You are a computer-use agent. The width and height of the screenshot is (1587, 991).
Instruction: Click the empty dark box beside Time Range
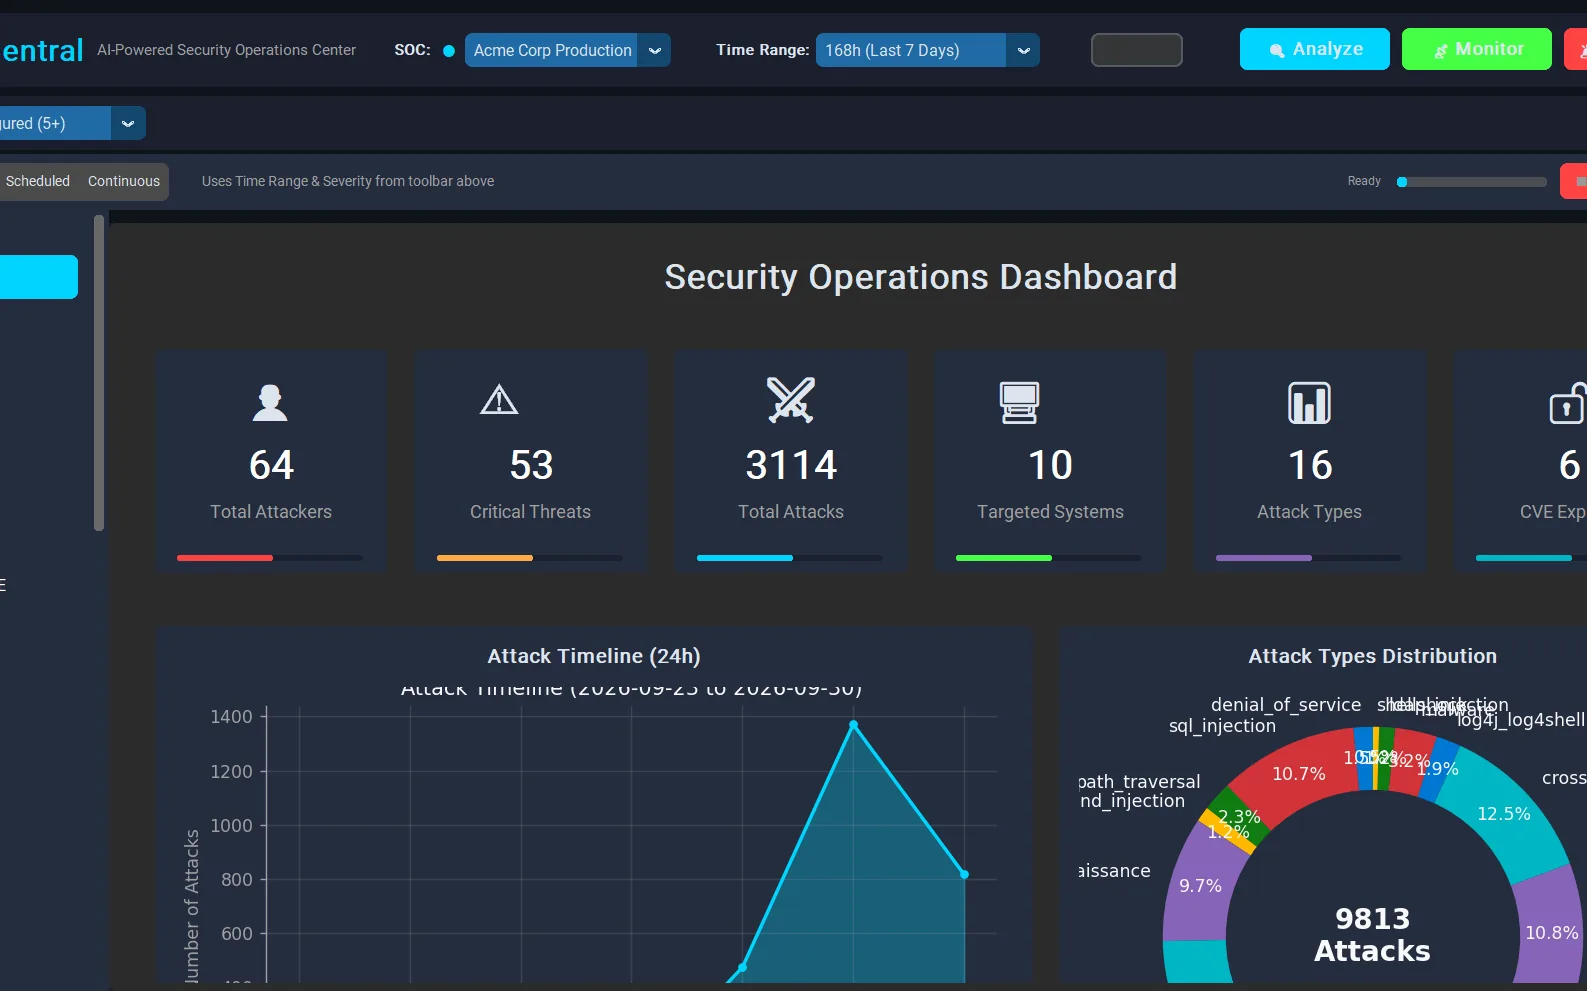pyautogui.click(x=1136, y=50)
